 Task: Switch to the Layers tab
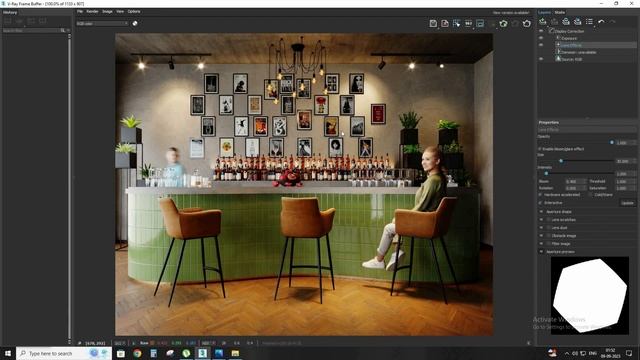(x=544, y=12)
